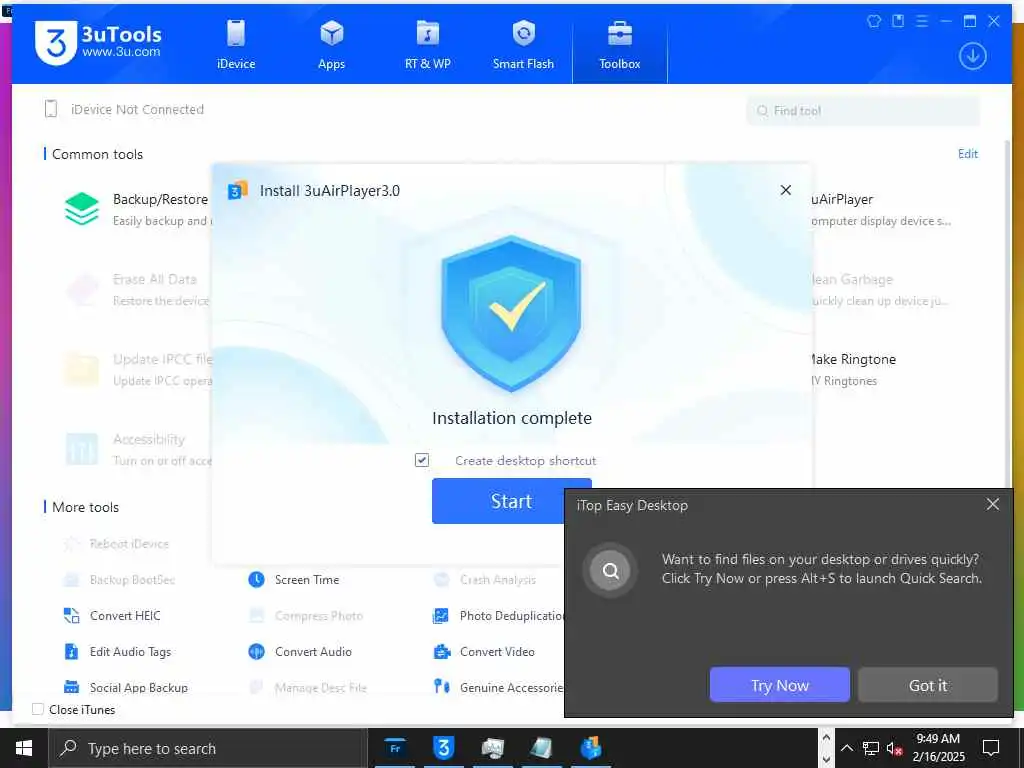Open the Screen Time tool

[293, 580]
